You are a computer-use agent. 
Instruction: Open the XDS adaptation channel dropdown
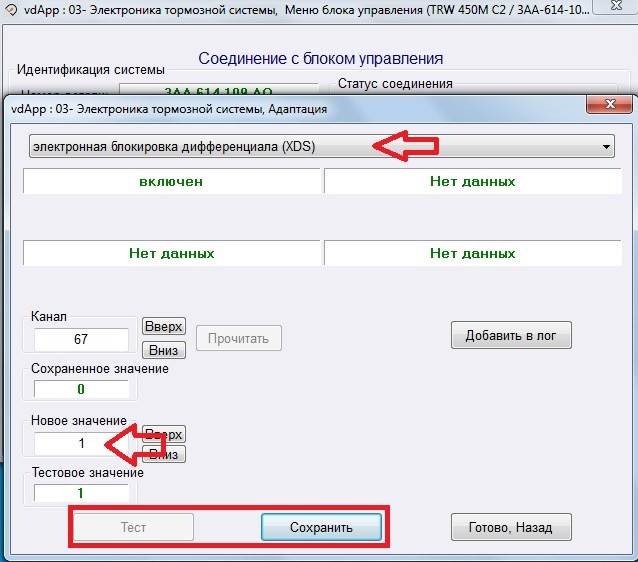pyautogui.click(x=321, y=147)
